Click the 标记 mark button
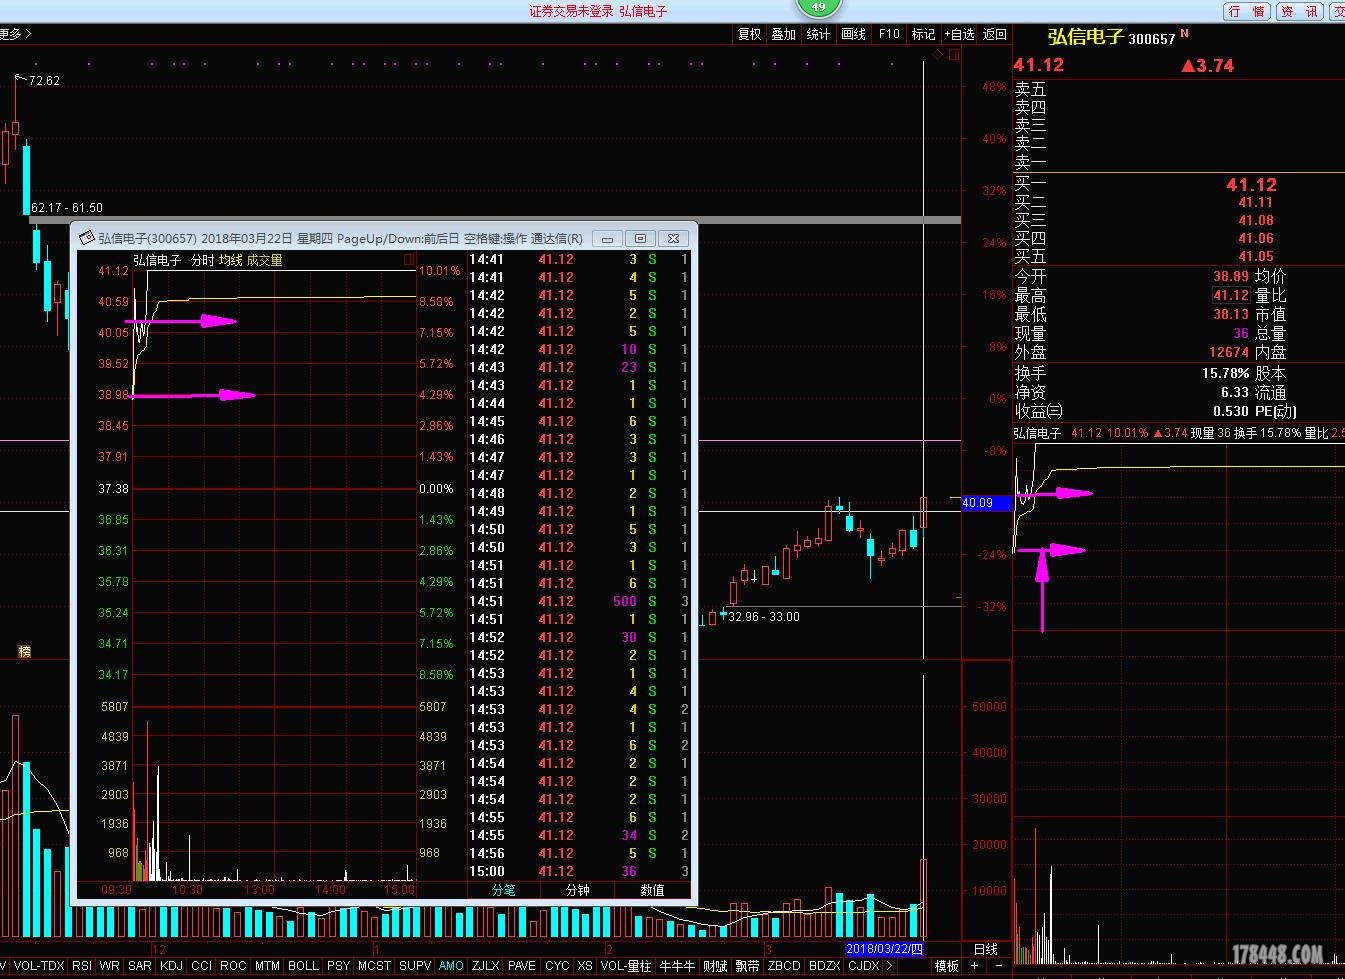This screenshot has width=1345, height=979. (923, 34)
